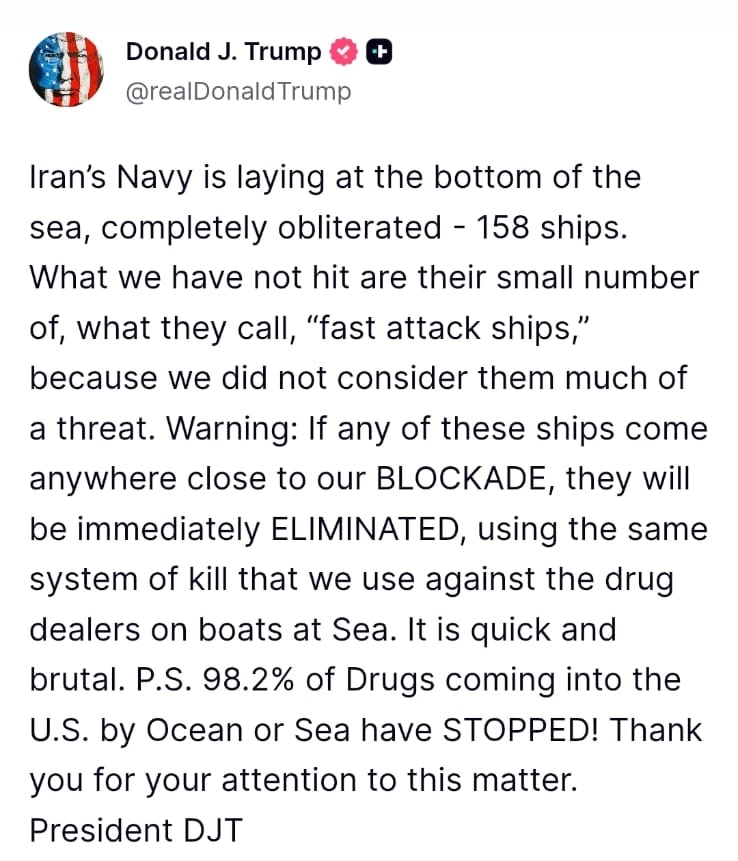
Task: Open the Donald J. Trump display name
Action: (224, 52)
